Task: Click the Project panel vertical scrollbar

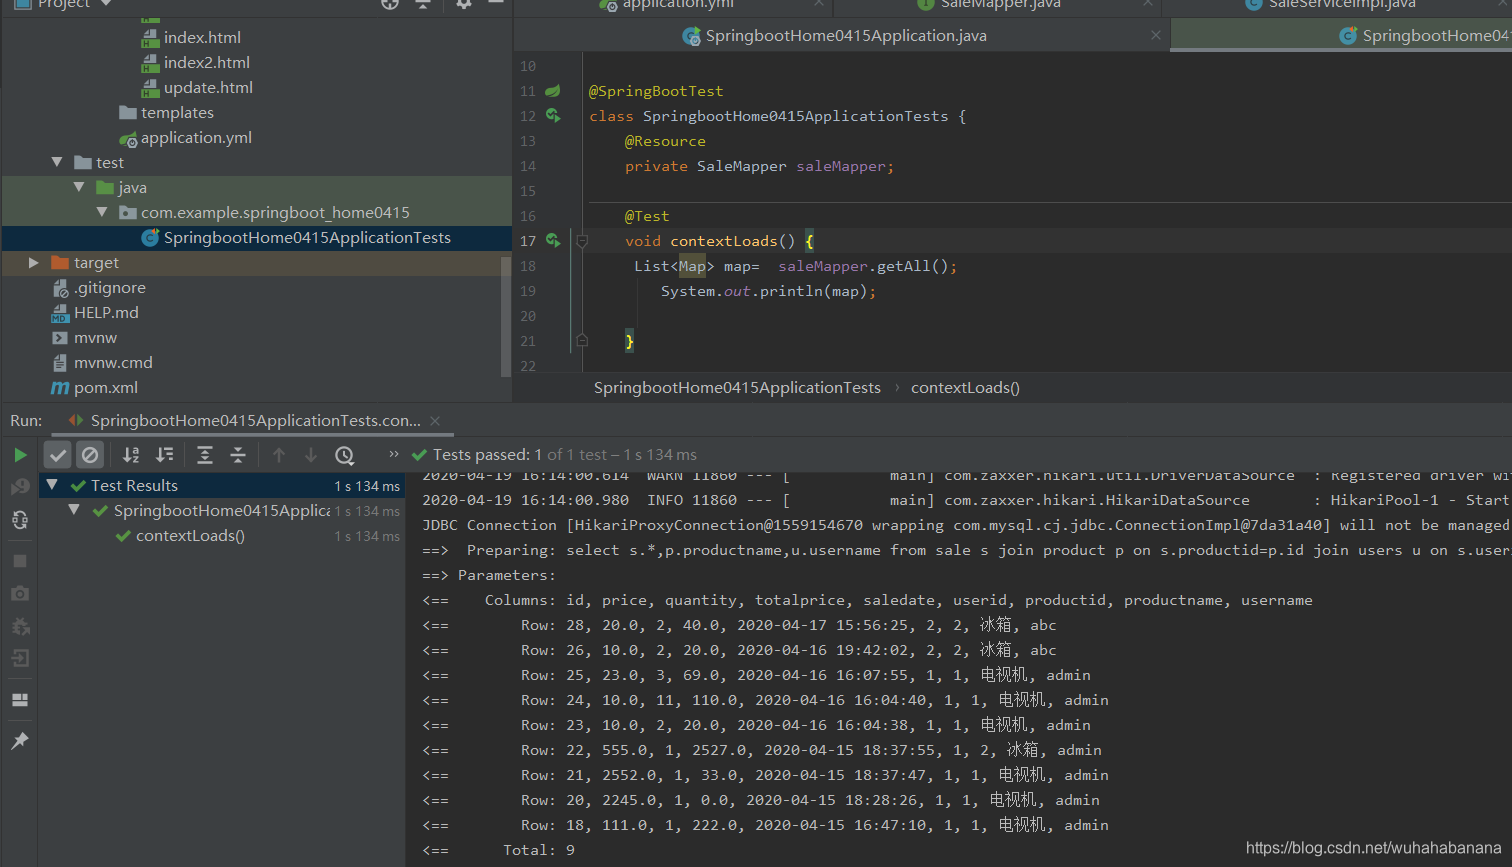Action: pos(506,315)
